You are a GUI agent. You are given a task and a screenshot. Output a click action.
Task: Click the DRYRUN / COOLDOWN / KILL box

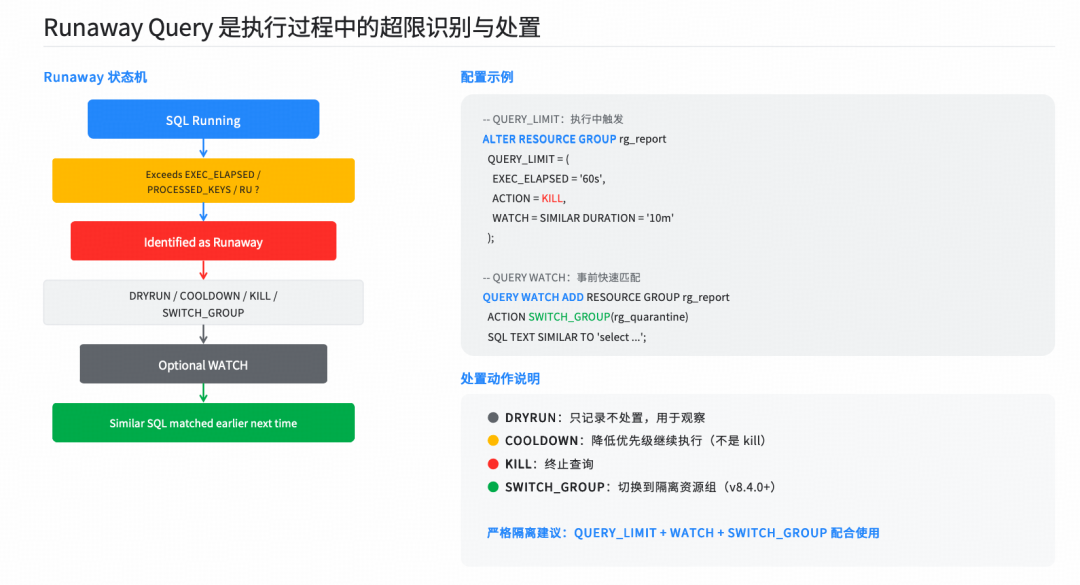(x=203, y=302)
